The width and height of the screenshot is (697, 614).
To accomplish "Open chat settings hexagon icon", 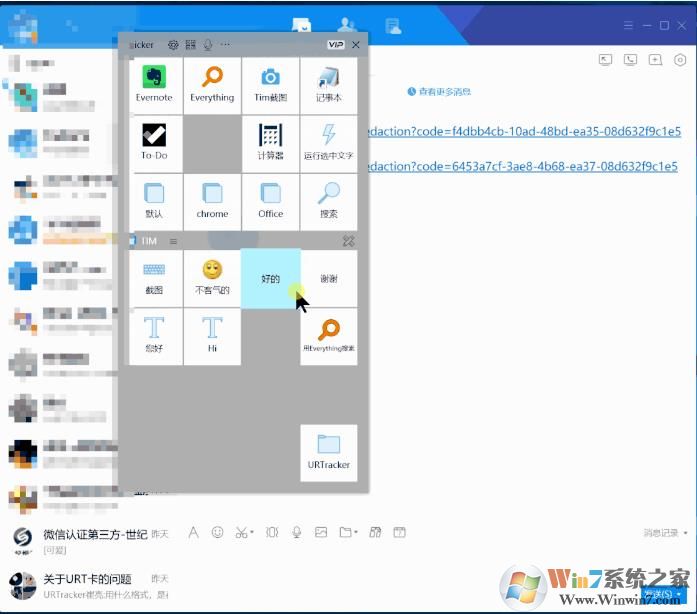I will pos(680,60).
